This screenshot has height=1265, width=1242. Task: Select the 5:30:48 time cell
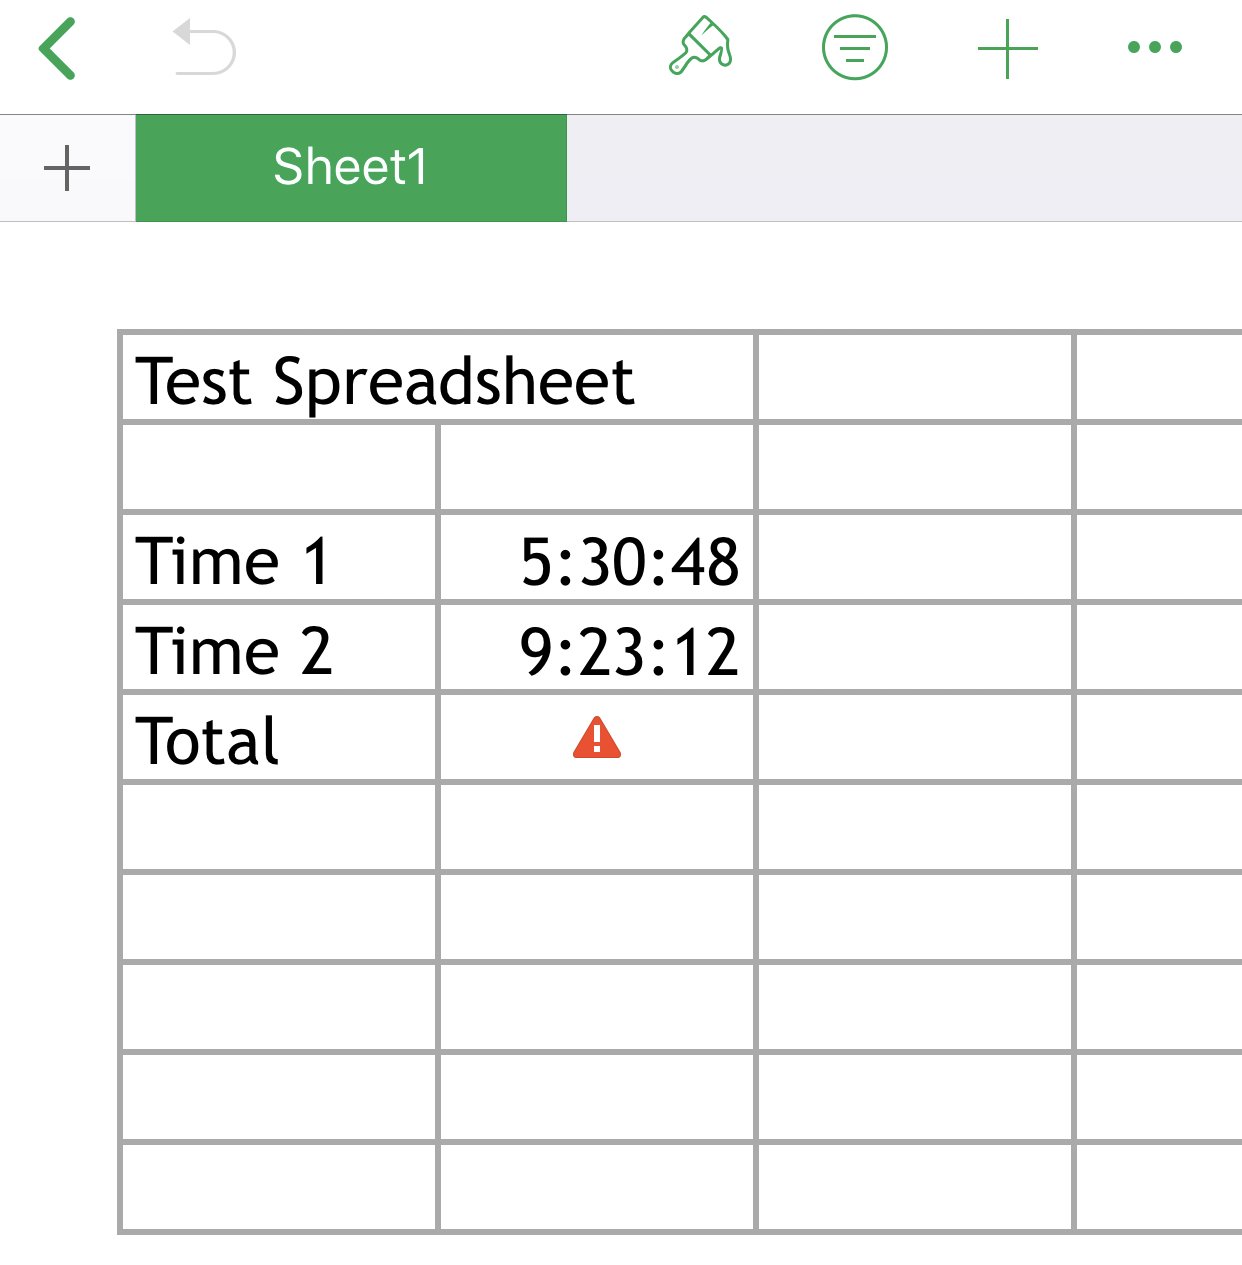click(x=597, y=559)
